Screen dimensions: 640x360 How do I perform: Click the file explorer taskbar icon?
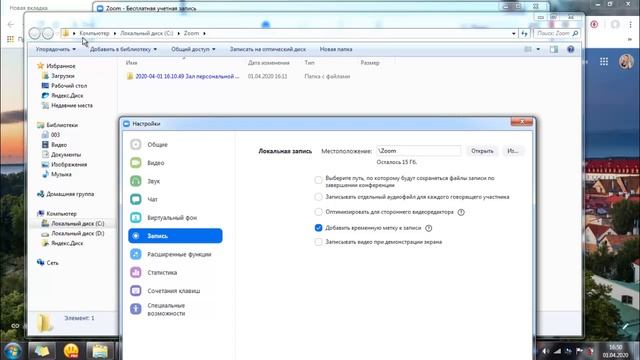pyautogui.click(x=99, y=351)
